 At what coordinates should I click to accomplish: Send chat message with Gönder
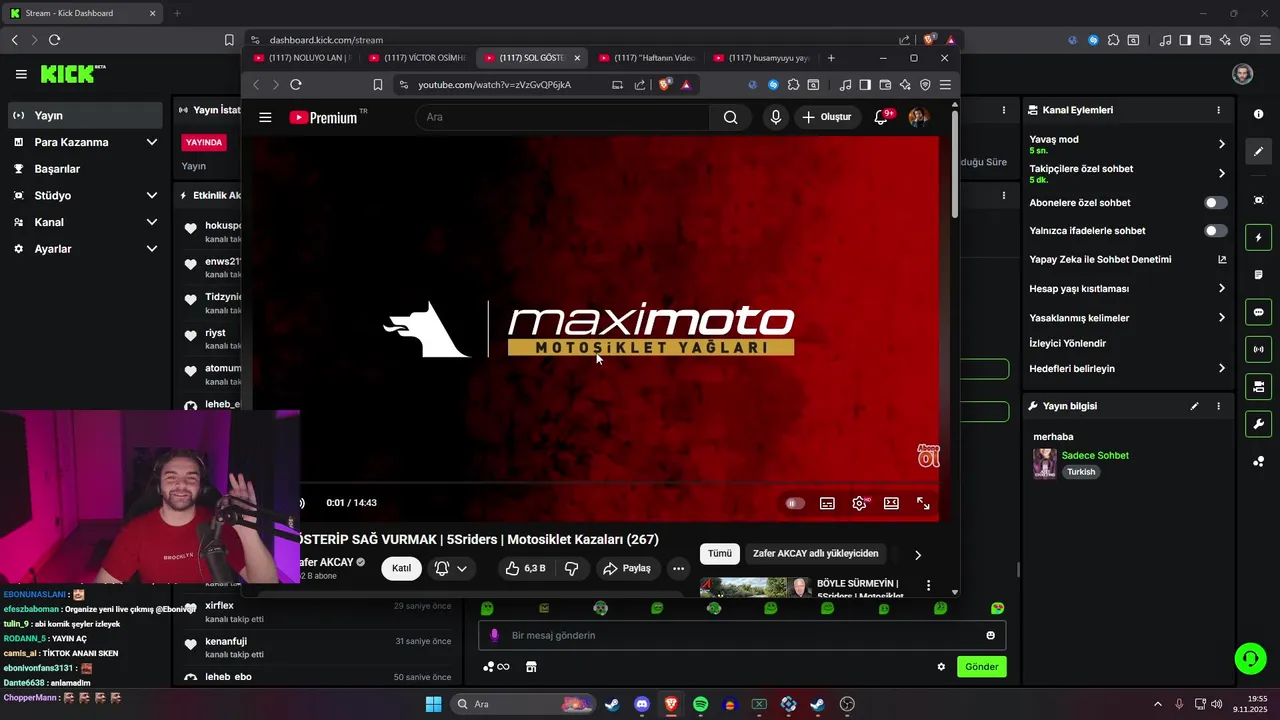click(x=982, y=667)
